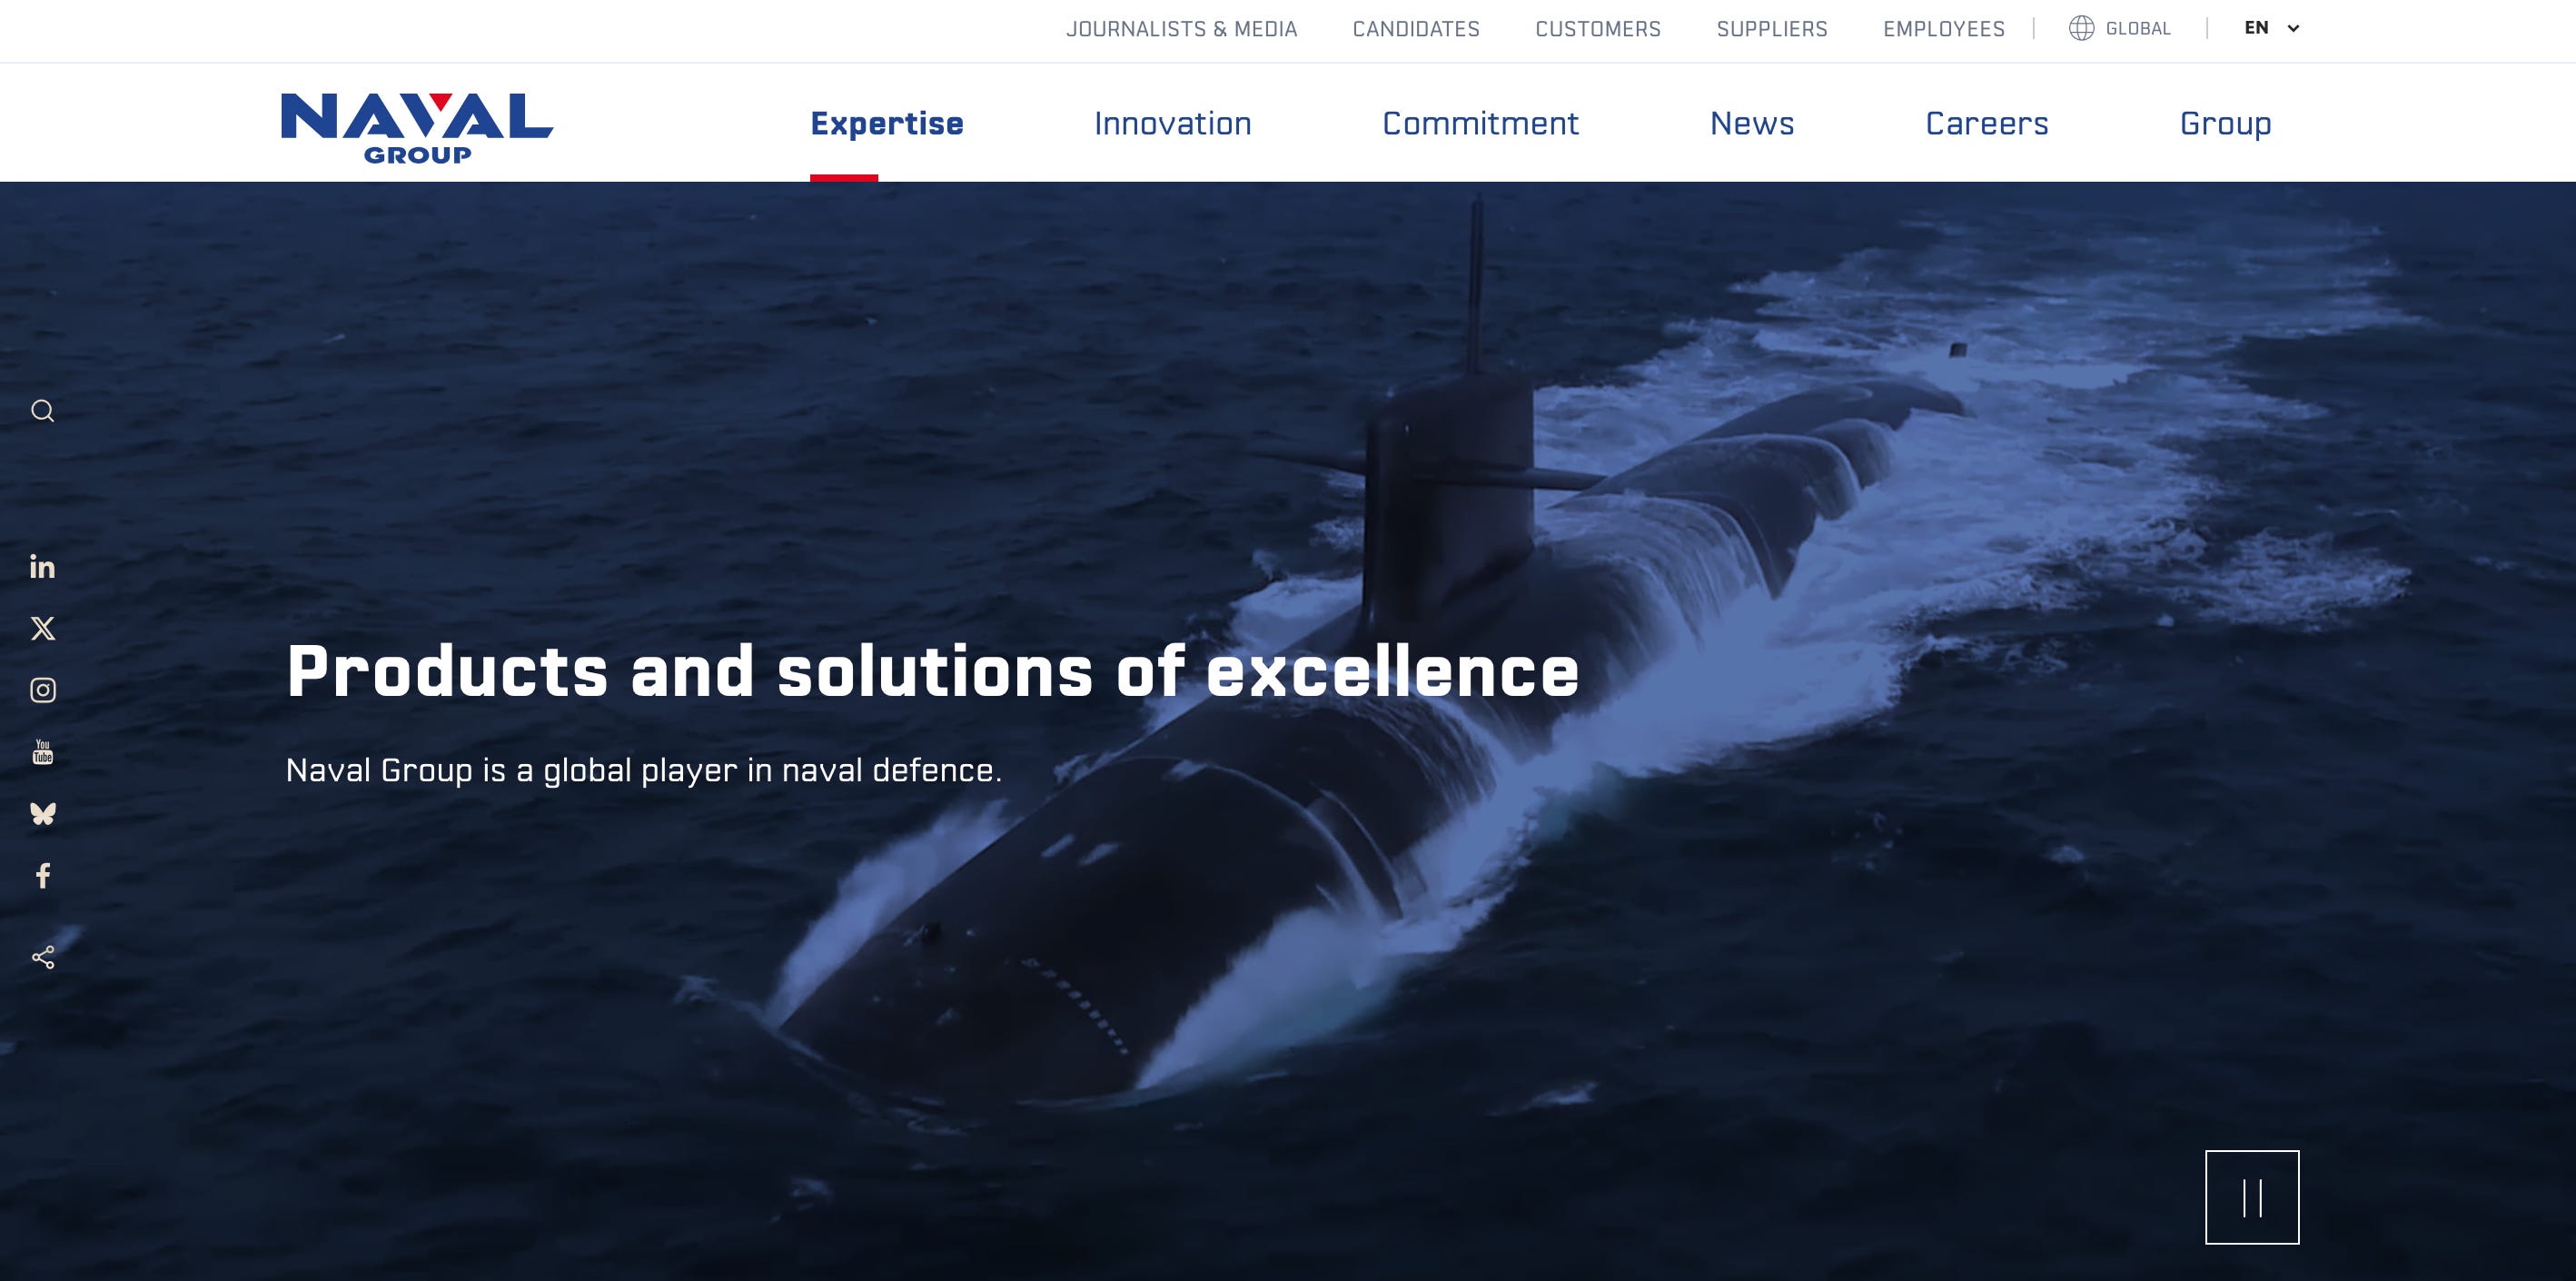Image resolution: width=2576 pixels, height=1281 pixels.
Task: Visit the Facebook page icon
Action: click(x=42, y=876)
